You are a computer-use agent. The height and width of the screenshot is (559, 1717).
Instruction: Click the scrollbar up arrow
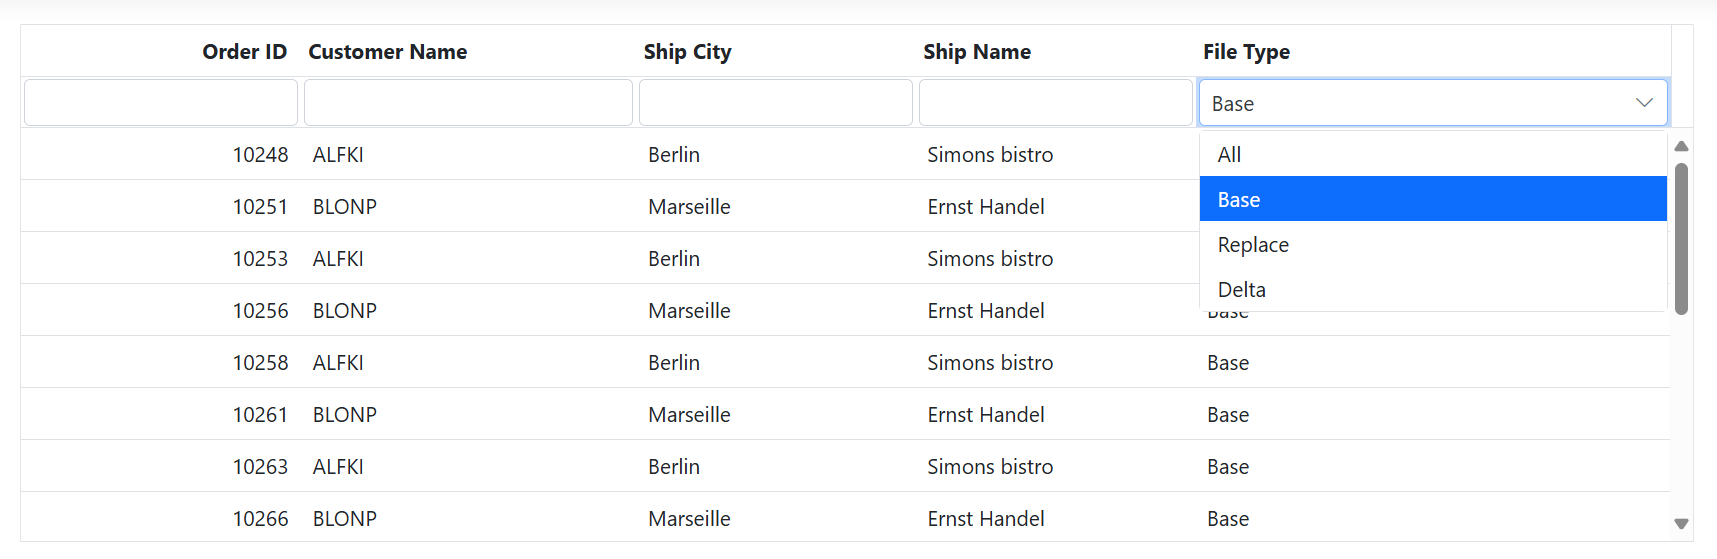tap(1681, 146)
